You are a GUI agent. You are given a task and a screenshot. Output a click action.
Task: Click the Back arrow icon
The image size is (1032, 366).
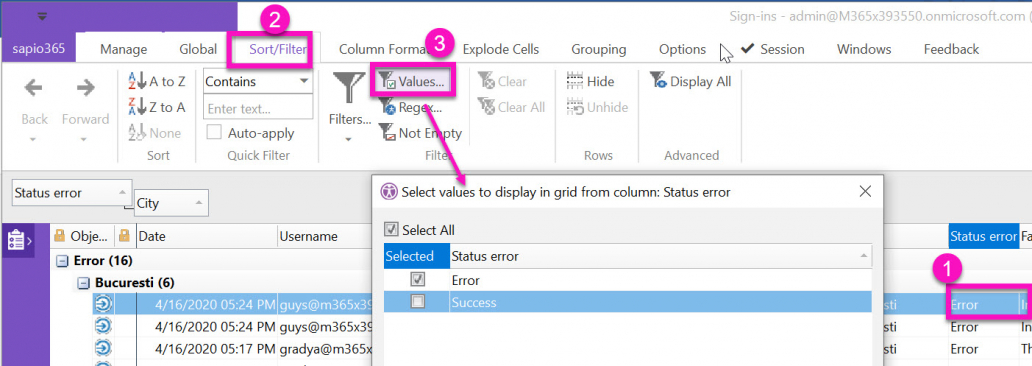[34, 87]
